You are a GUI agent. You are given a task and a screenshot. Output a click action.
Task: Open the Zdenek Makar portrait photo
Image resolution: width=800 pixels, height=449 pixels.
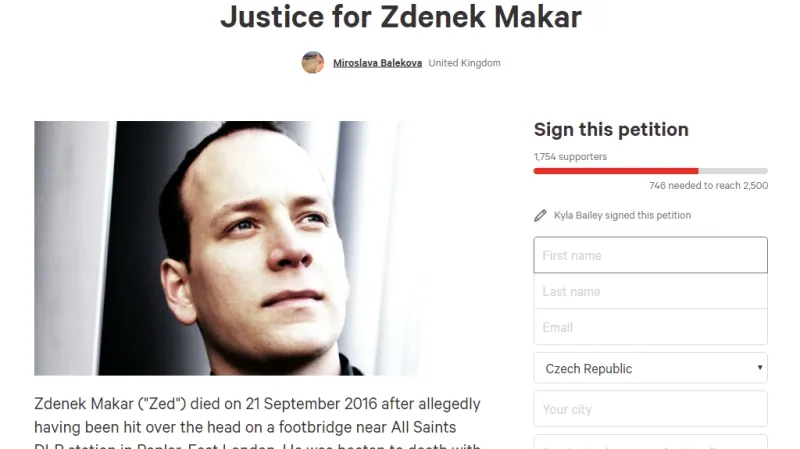point(225,248)
